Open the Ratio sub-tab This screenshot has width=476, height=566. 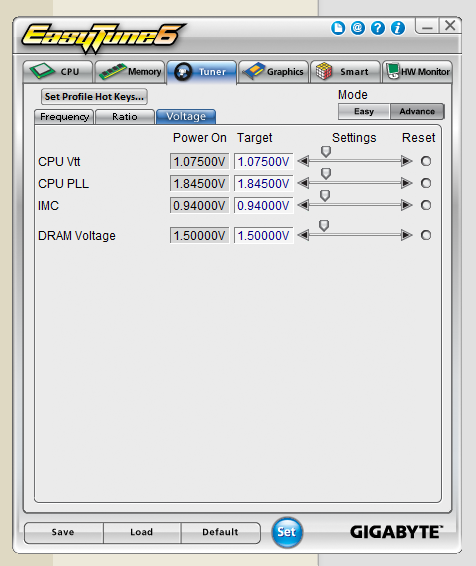125,117
